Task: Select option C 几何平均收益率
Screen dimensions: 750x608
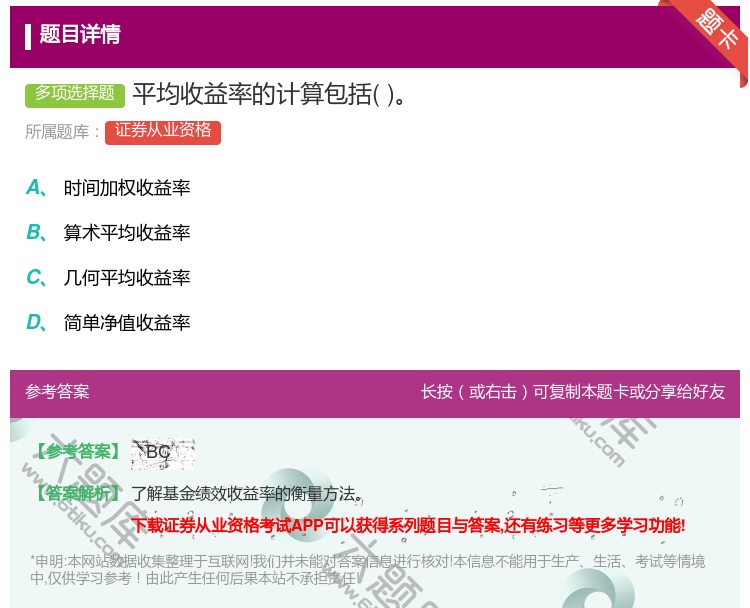Action: (x=127, y=278)
